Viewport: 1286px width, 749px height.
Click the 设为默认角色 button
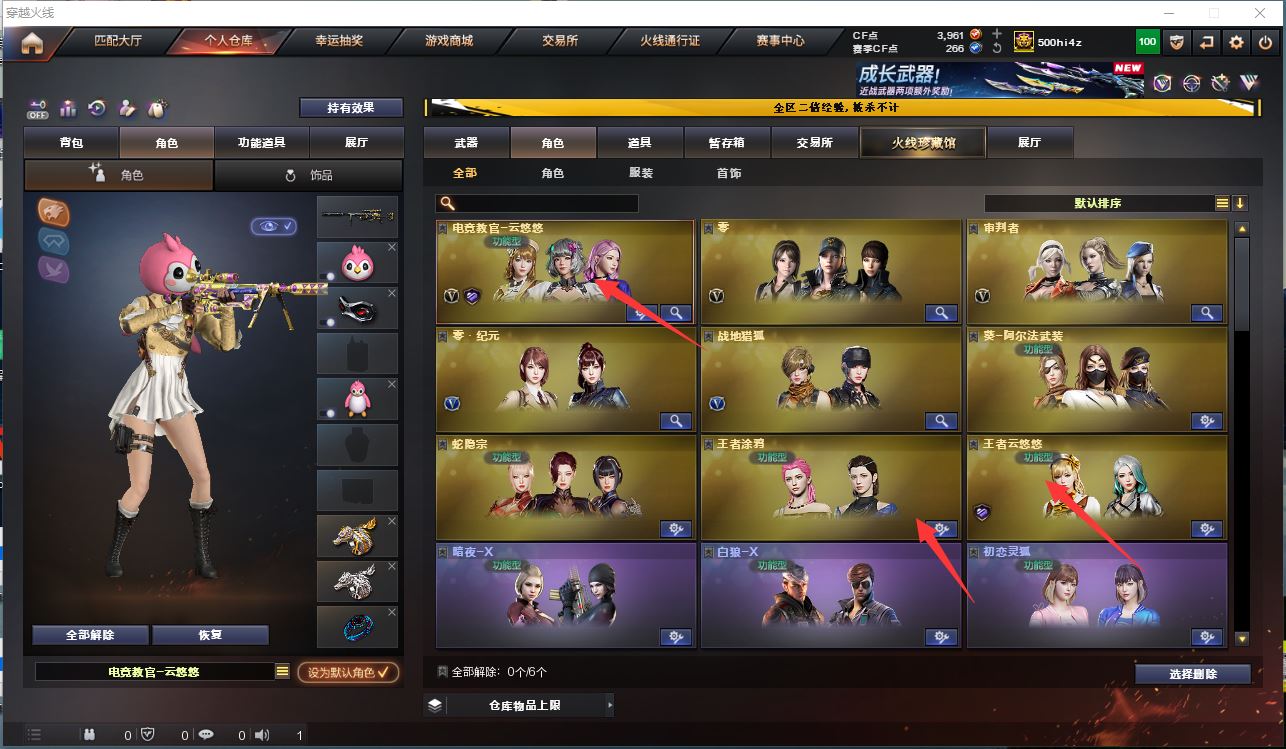coord(348,672)
